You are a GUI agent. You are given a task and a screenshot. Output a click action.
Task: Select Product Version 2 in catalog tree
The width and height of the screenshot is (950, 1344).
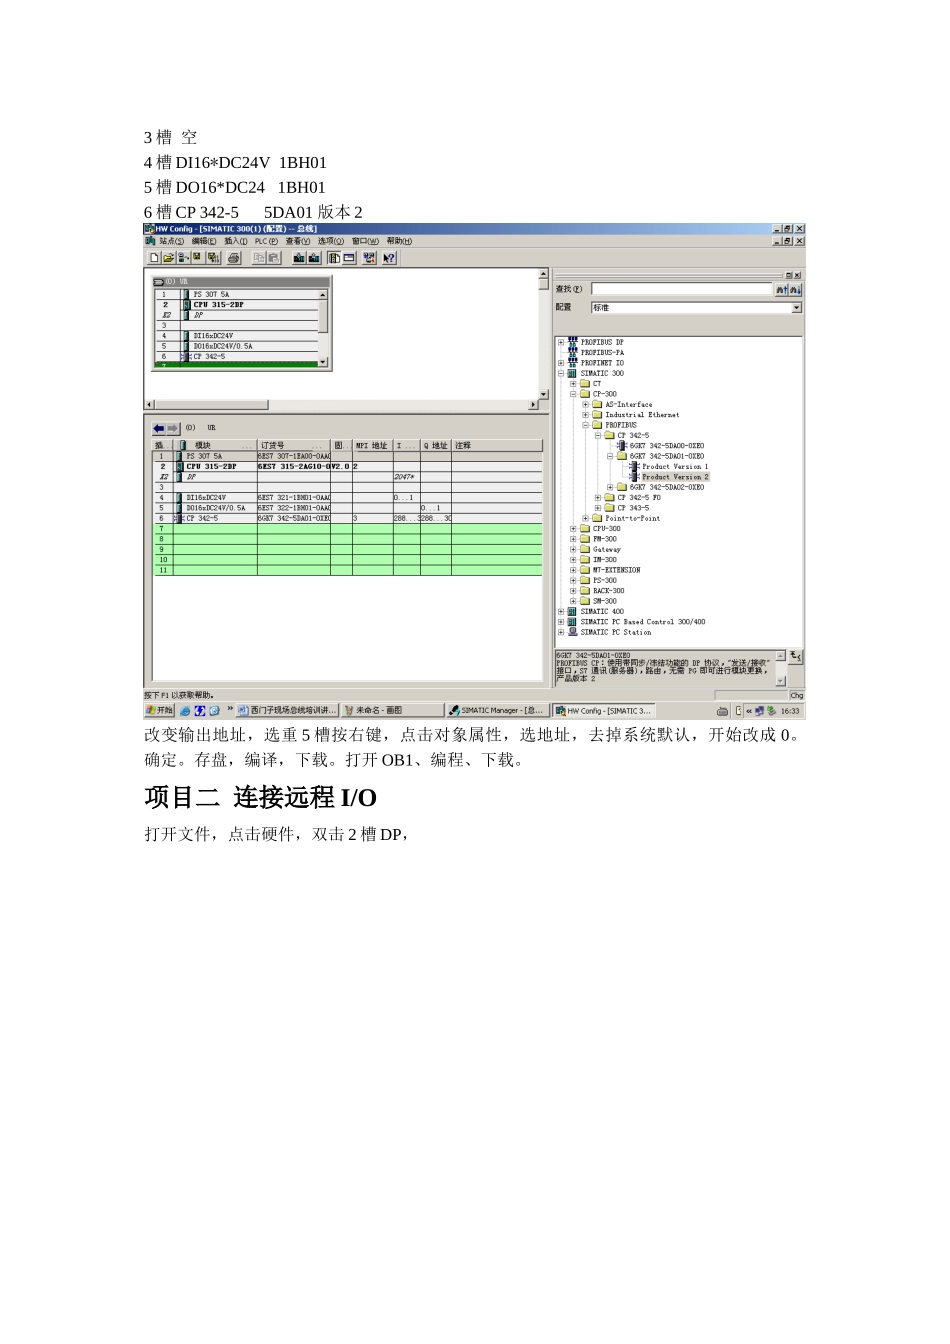(674, 477)
